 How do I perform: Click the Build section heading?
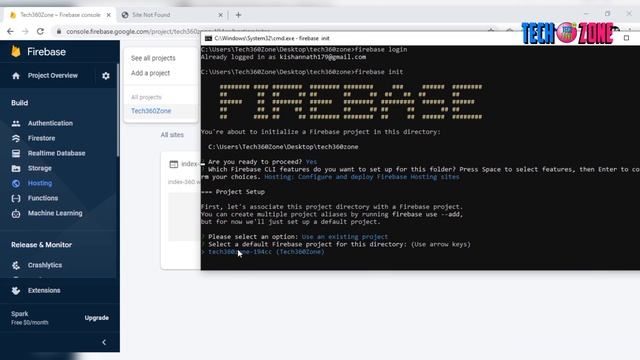point(20,103)
